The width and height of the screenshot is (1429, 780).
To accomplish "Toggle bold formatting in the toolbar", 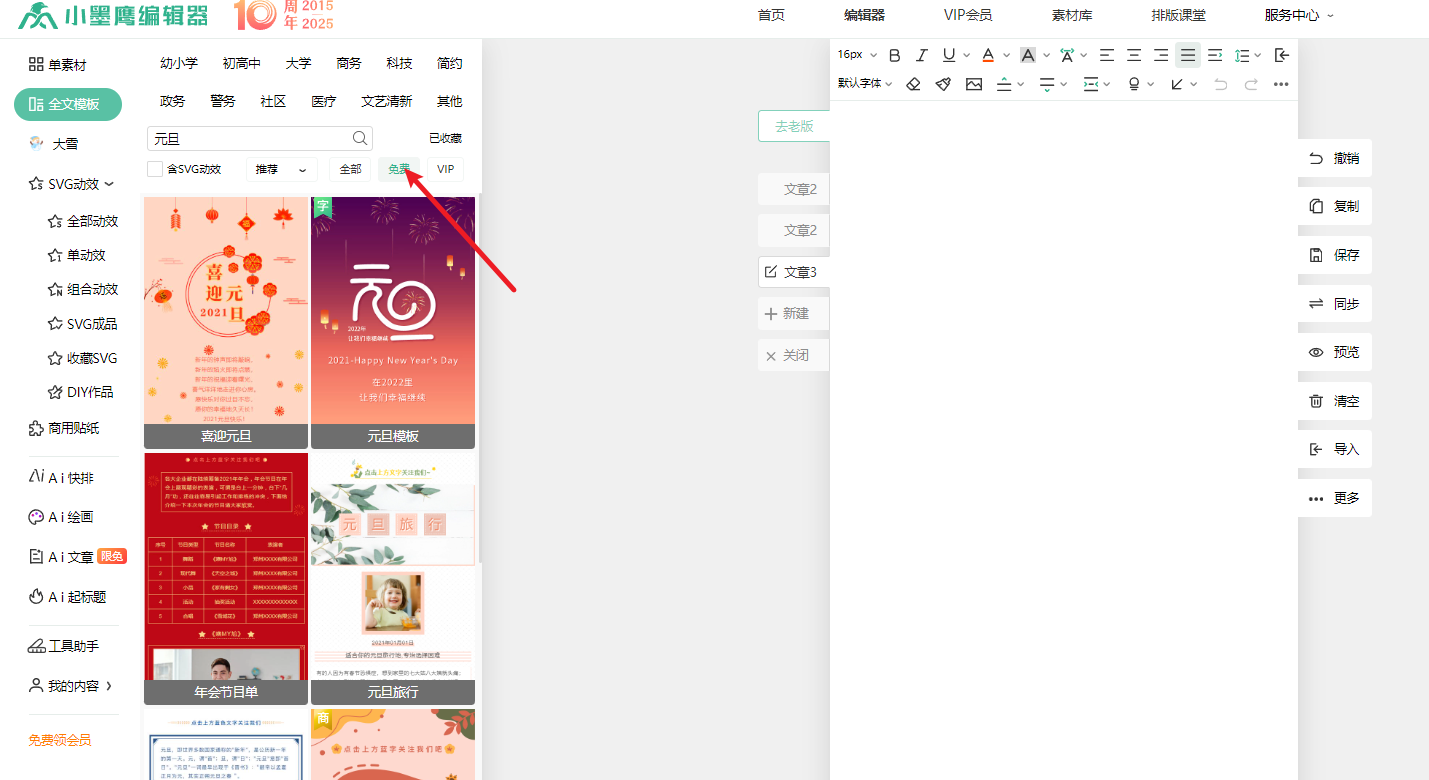I will coord(895,55).
